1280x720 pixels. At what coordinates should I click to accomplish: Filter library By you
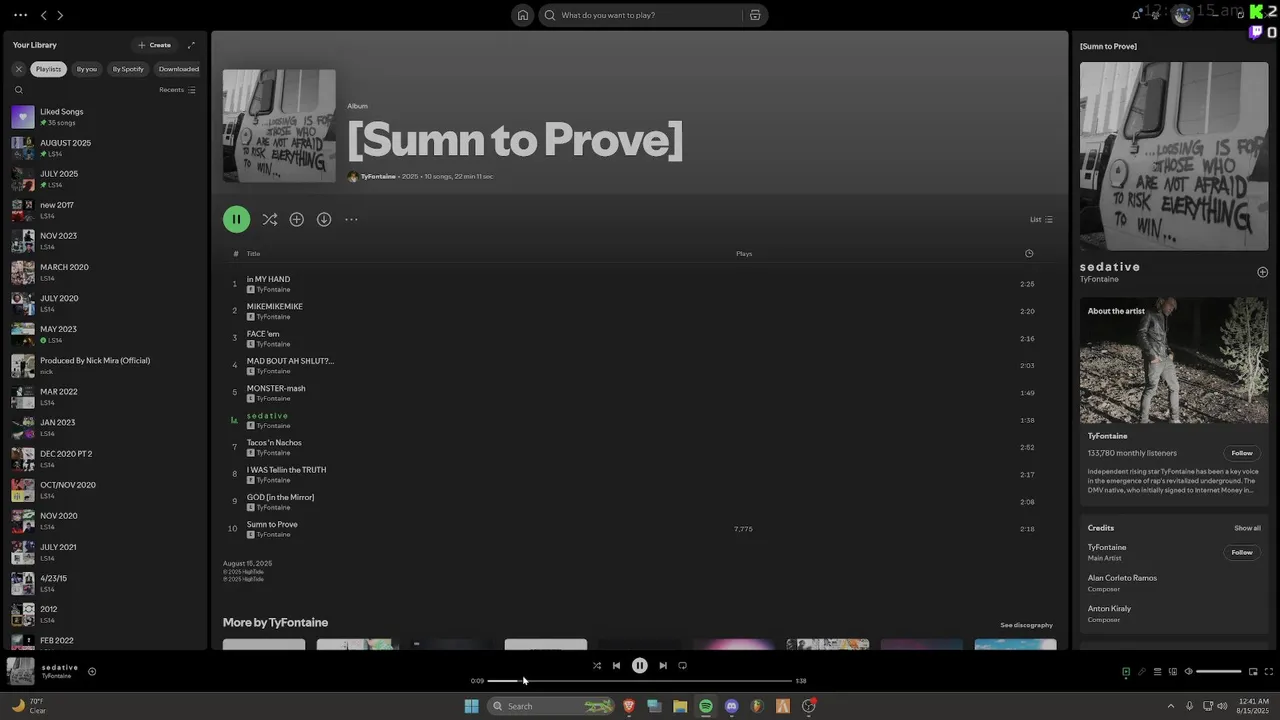tap(87, 69)
